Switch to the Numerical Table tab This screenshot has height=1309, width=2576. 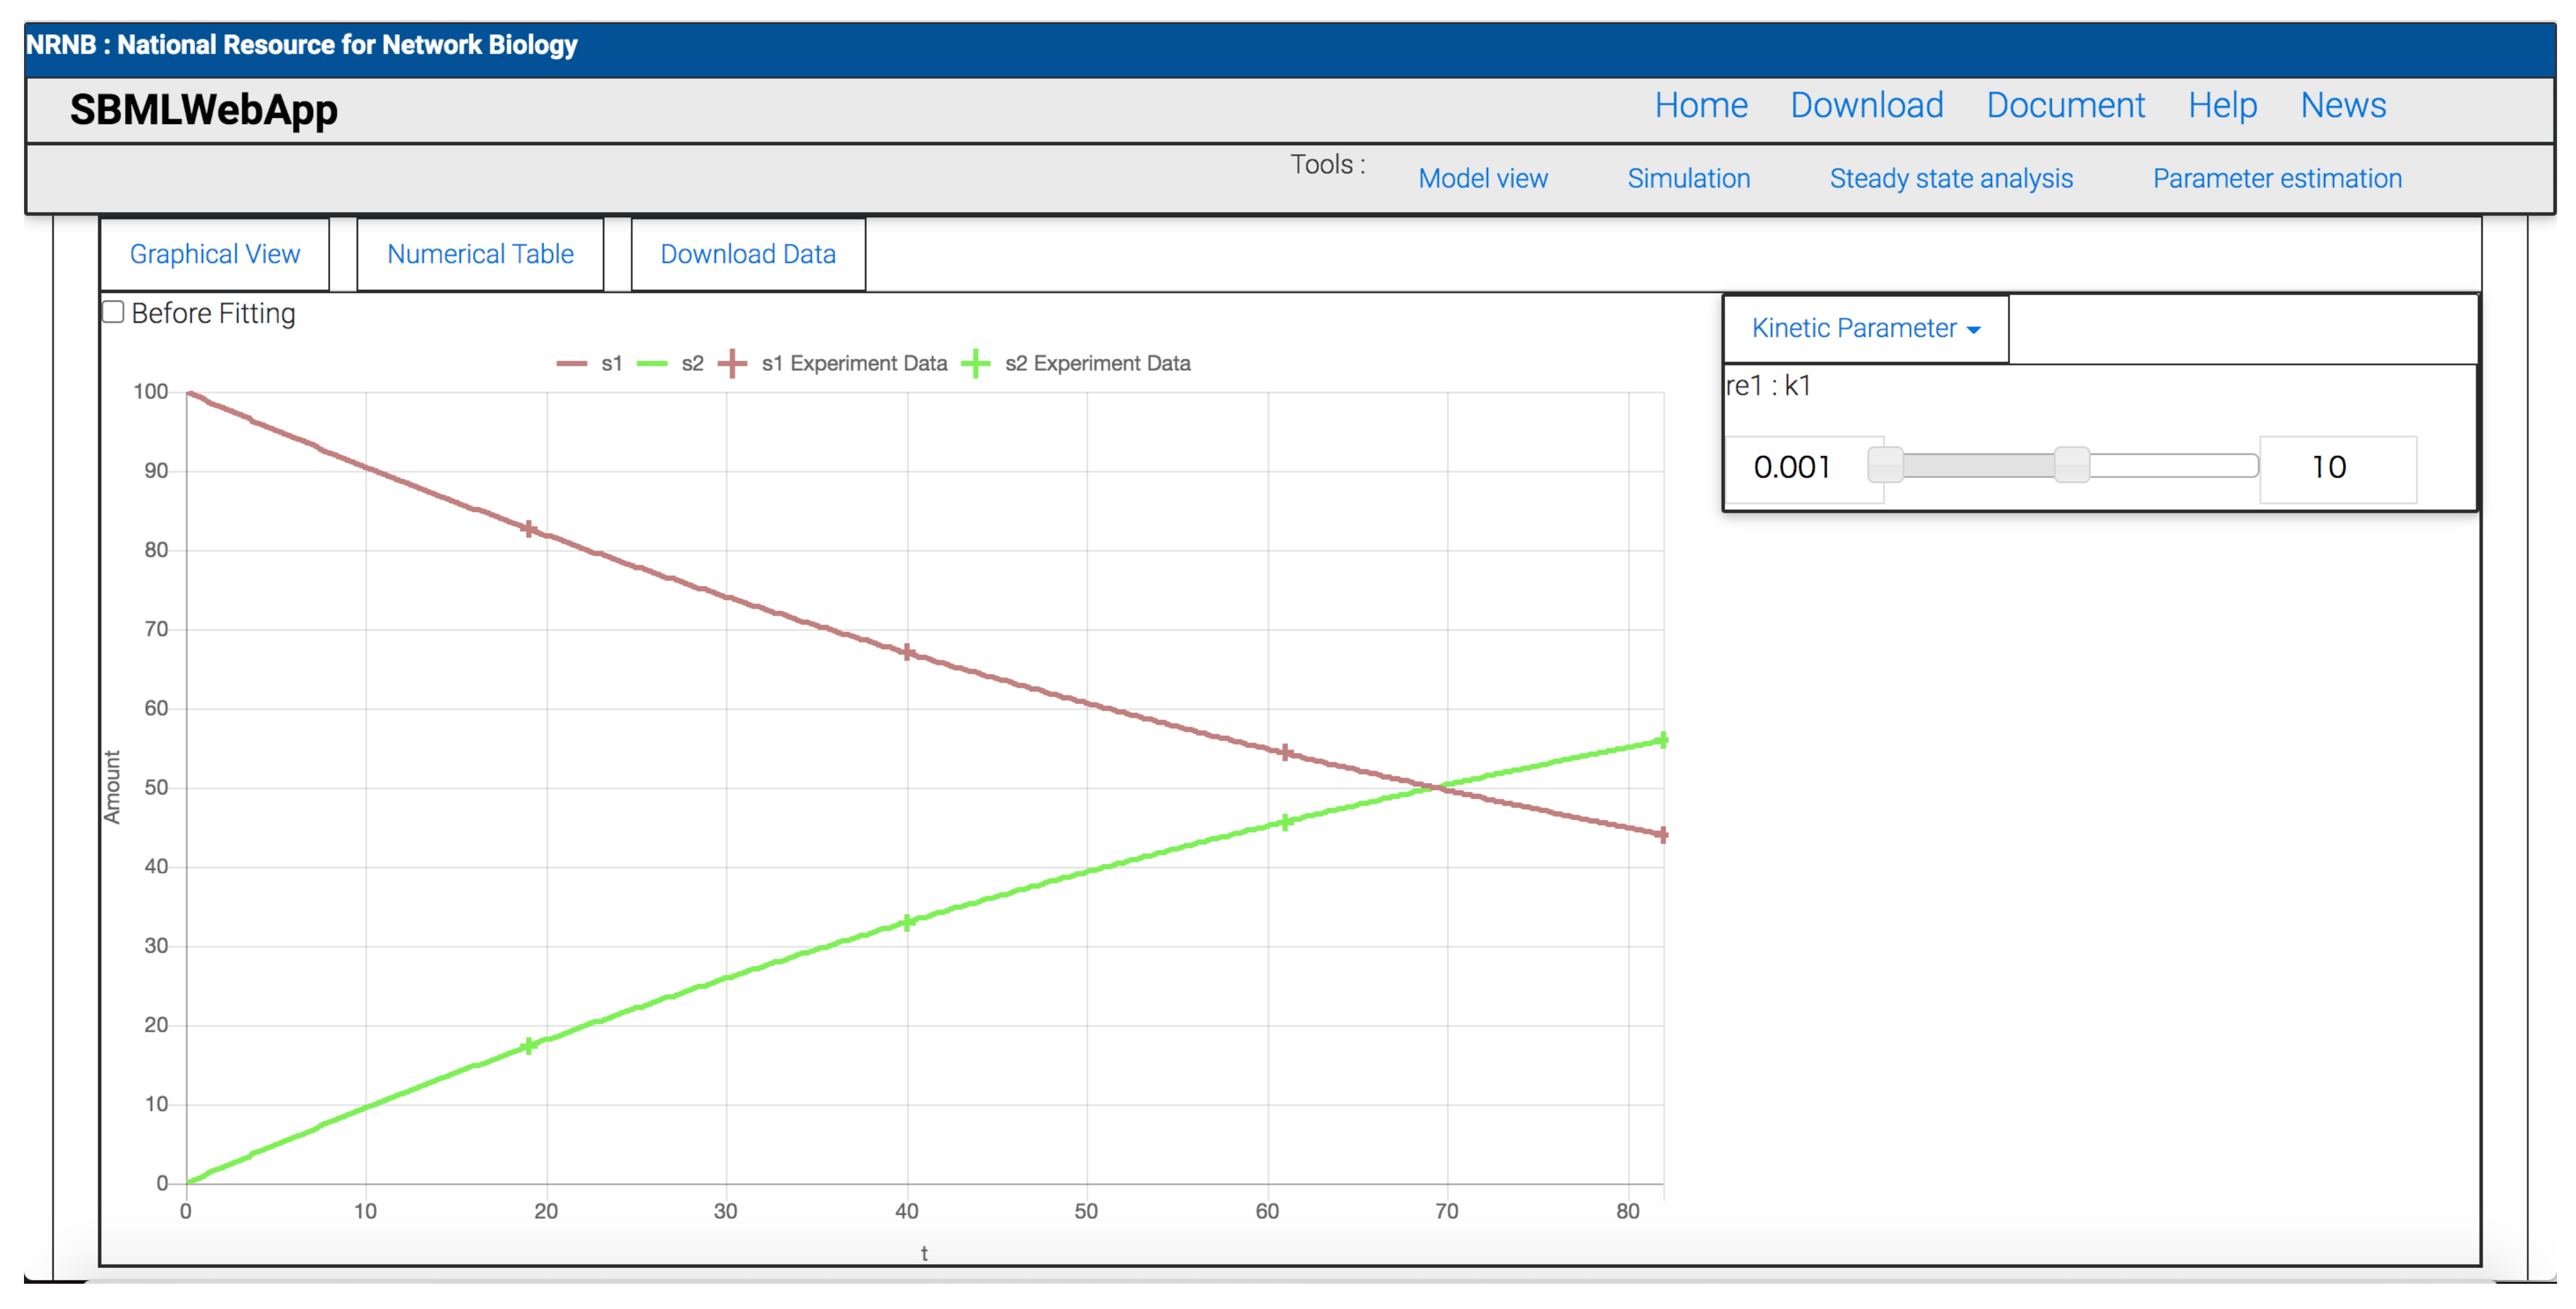click(x=480, y=254)
